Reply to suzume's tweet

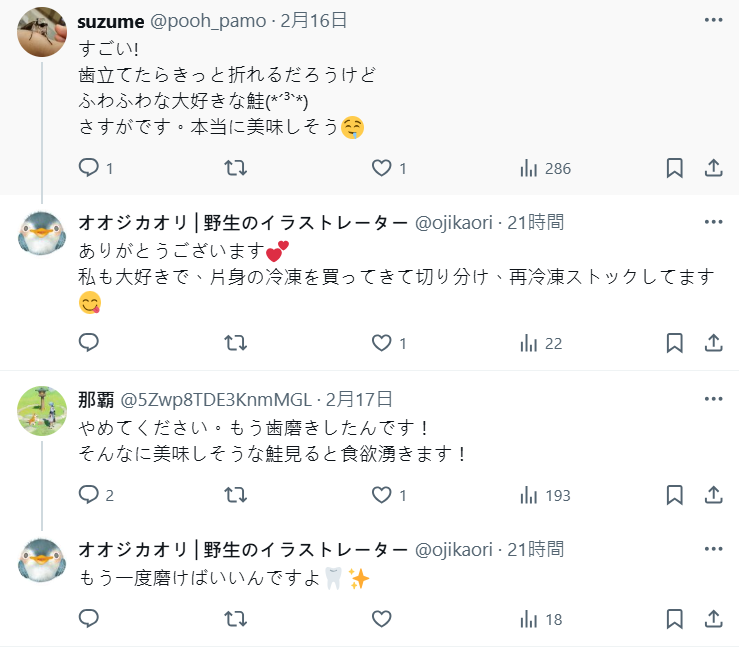click(x=89, y=168)
